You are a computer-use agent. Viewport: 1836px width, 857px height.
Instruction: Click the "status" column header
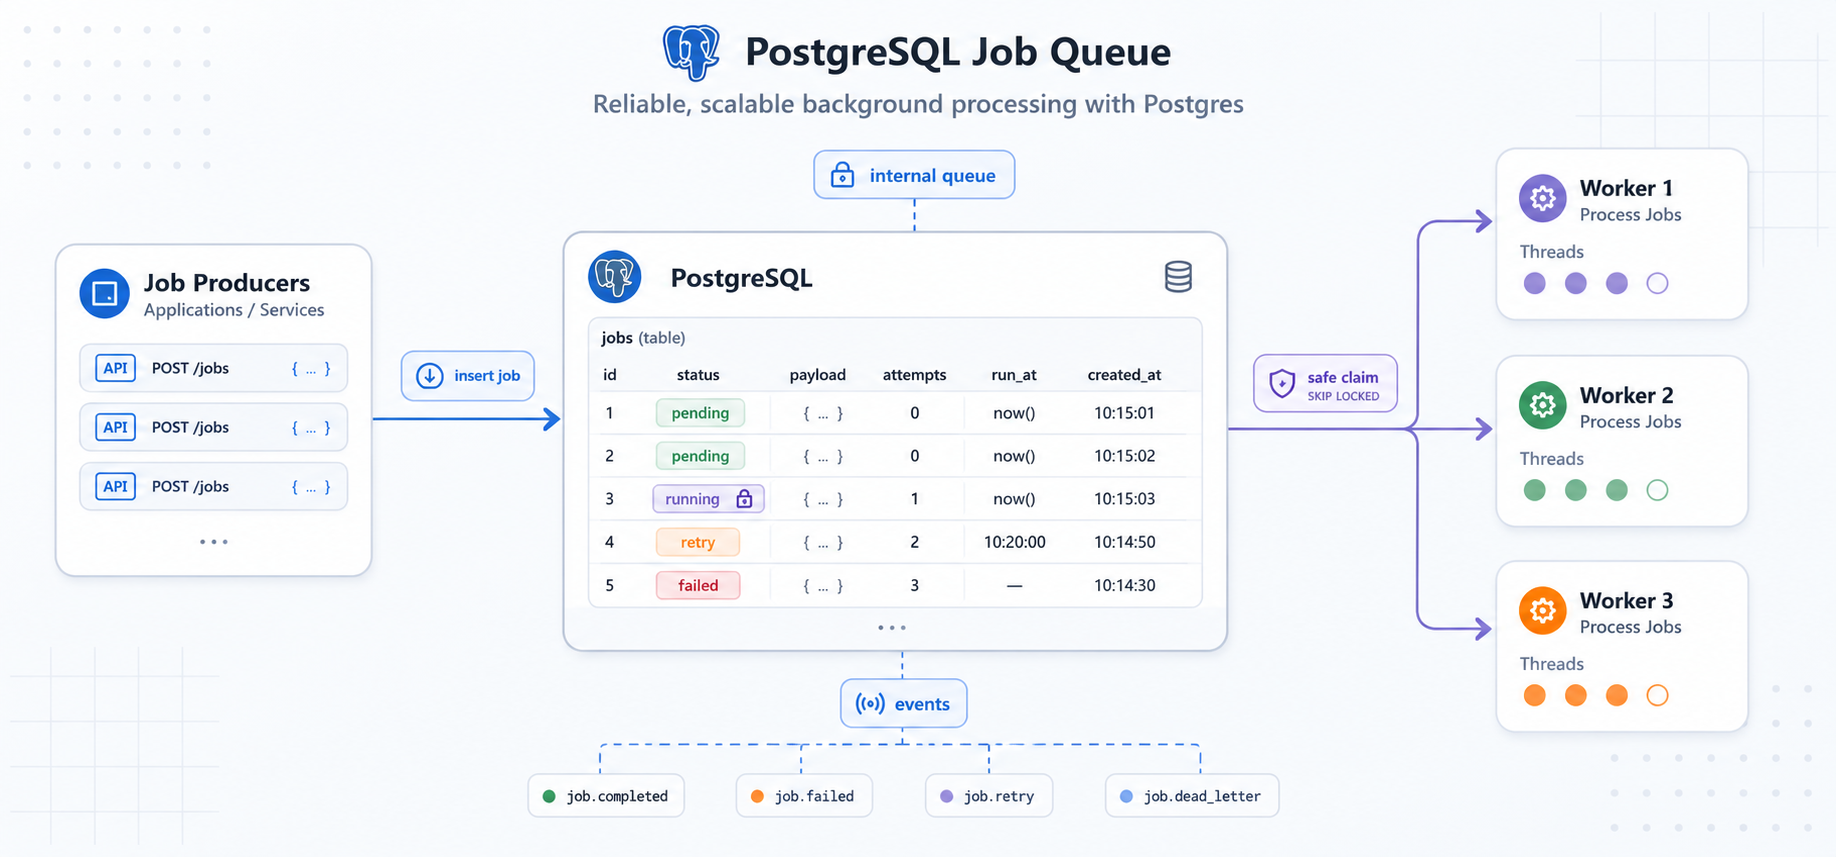click(x=698, y=375)
